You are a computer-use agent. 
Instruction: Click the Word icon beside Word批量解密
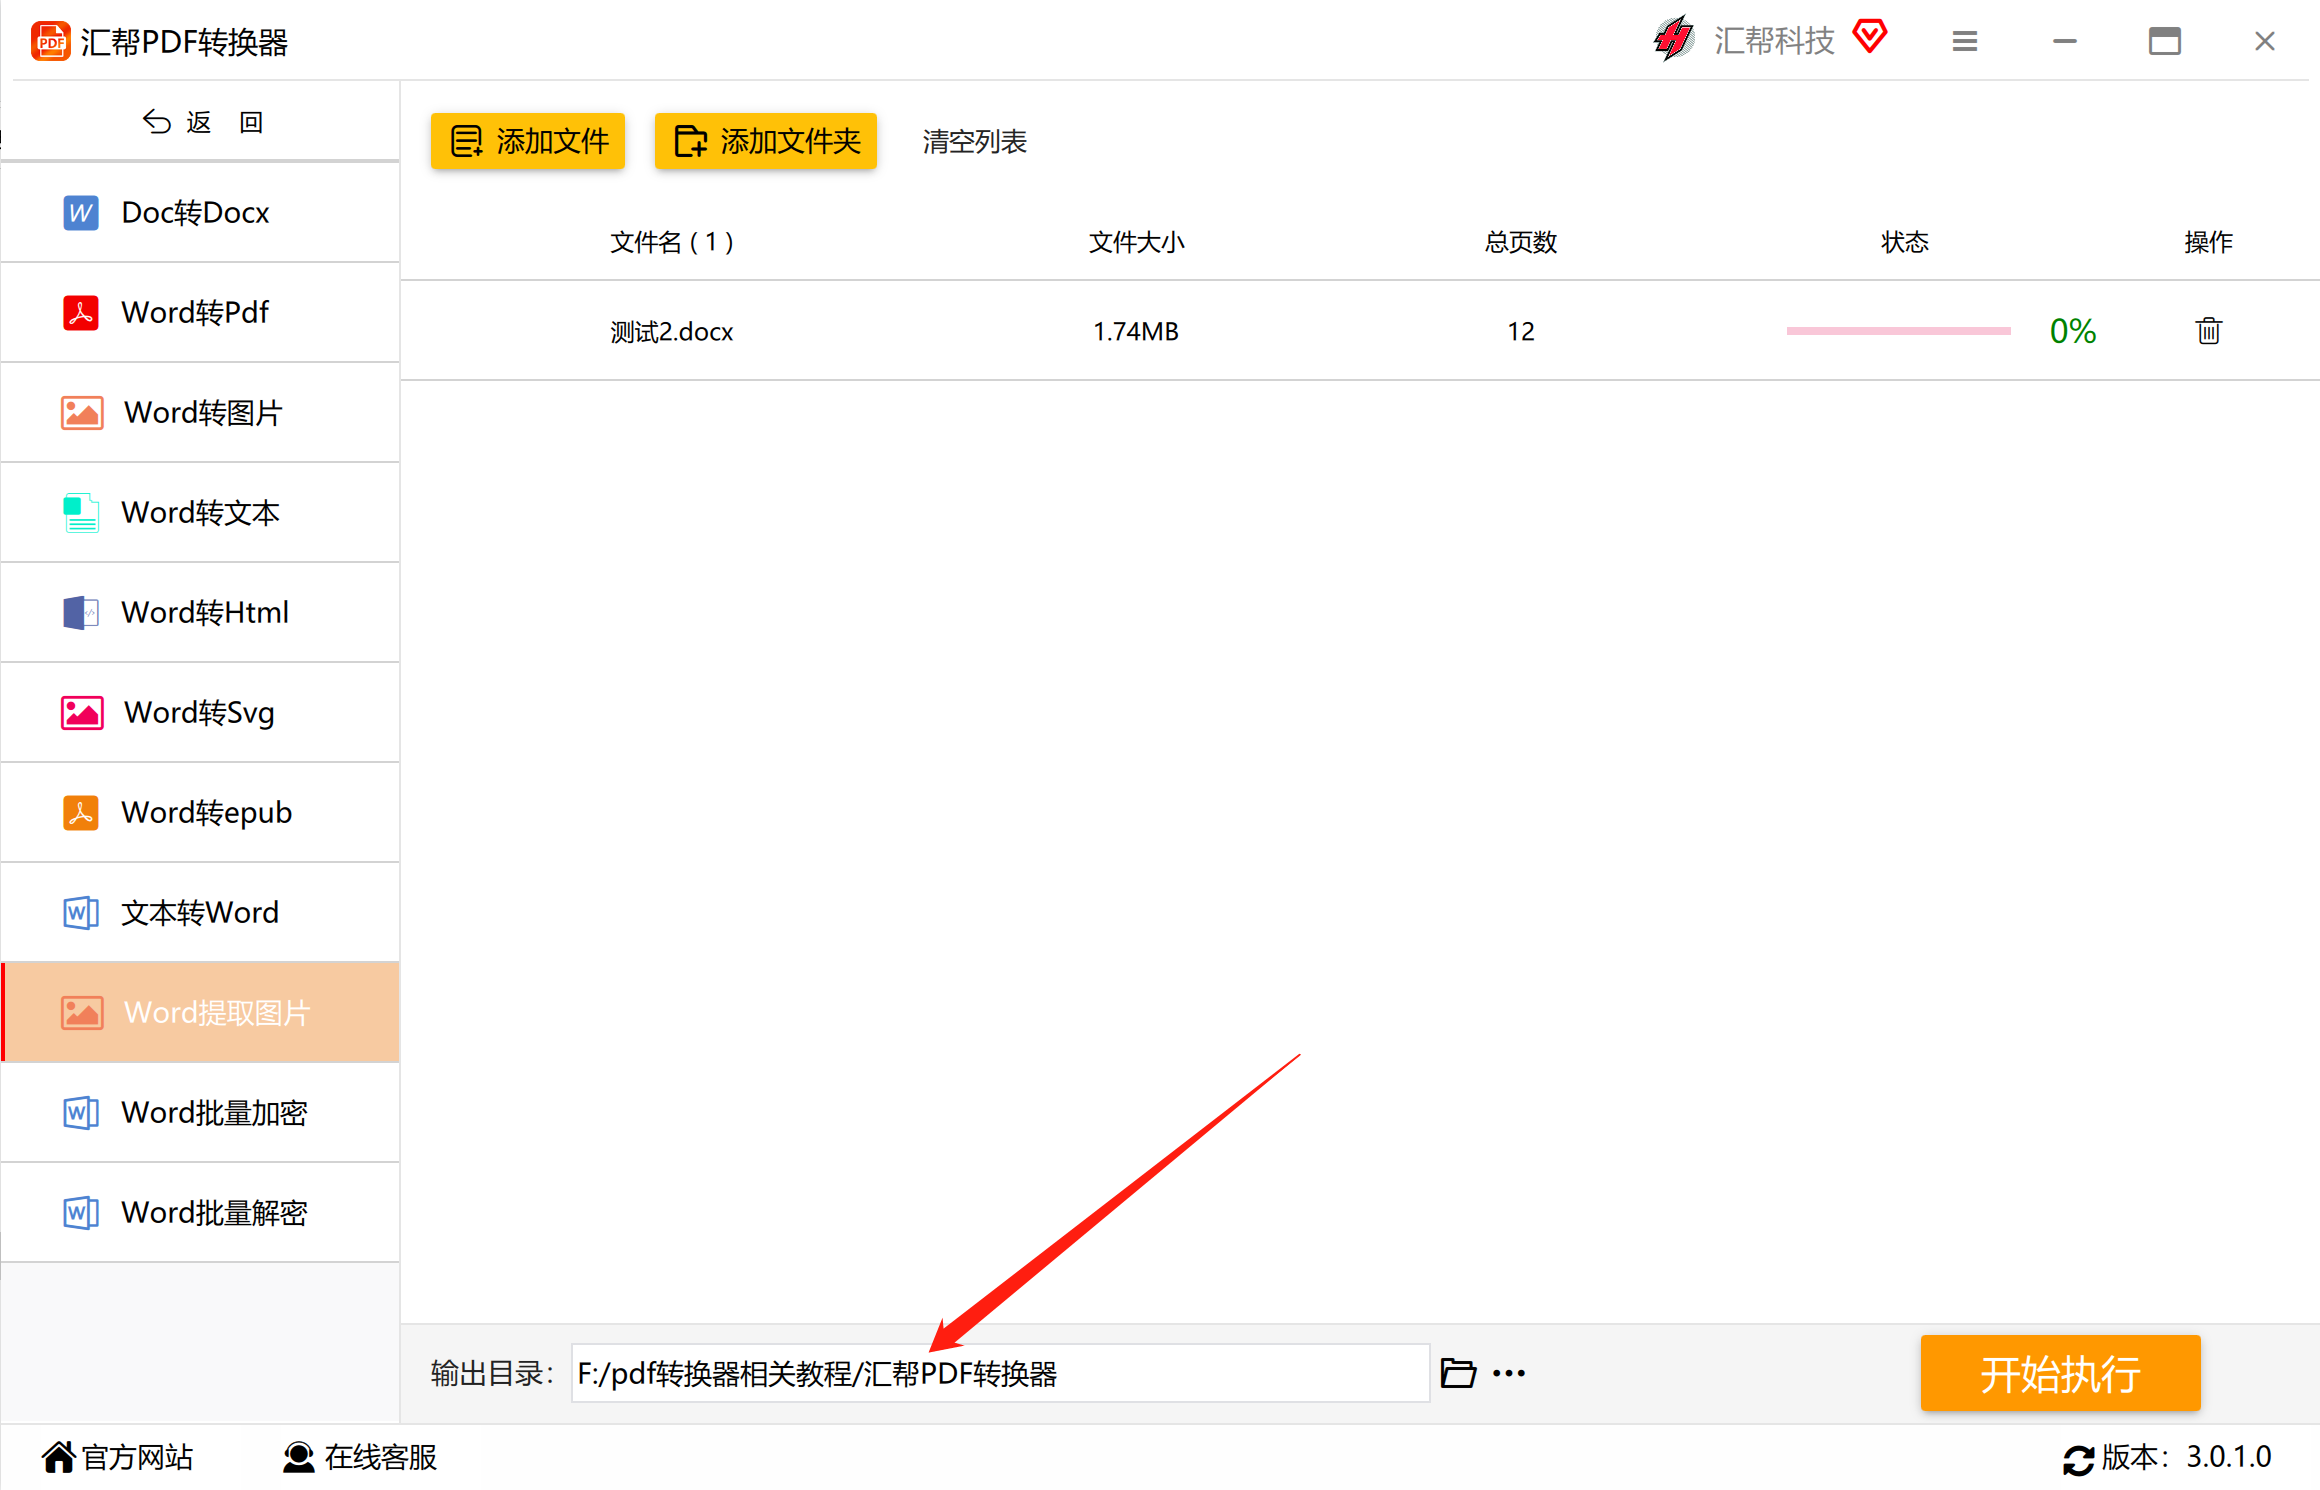tap(81, 1212)
